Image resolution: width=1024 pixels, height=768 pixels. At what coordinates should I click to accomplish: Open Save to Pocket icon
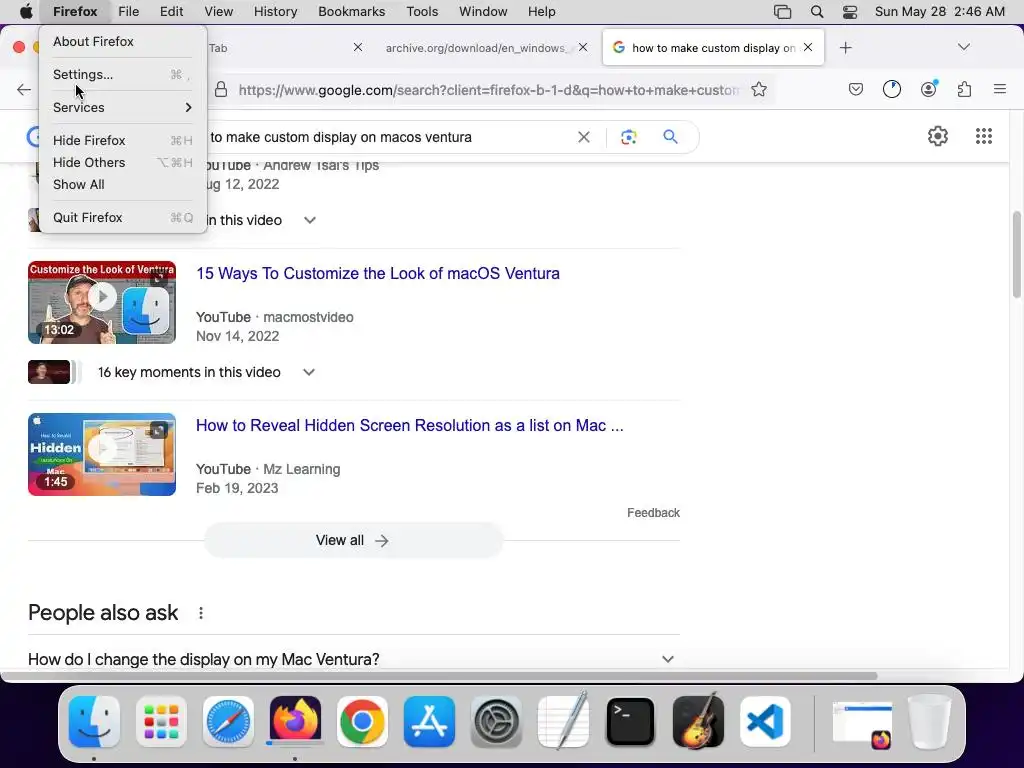(856, 89)
